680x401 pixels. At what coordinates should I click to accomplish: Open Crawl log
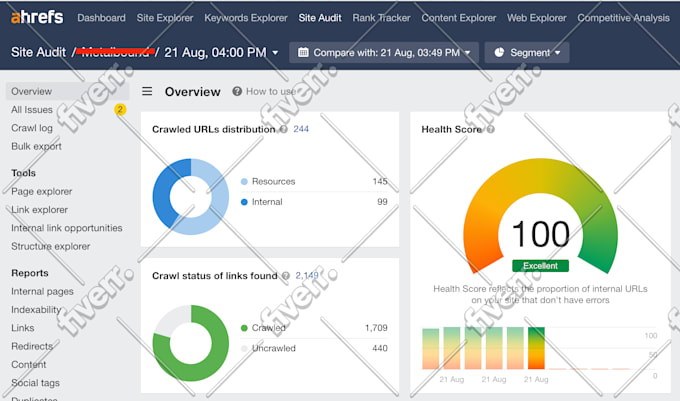pyautogui.click(x=32, y=128)
